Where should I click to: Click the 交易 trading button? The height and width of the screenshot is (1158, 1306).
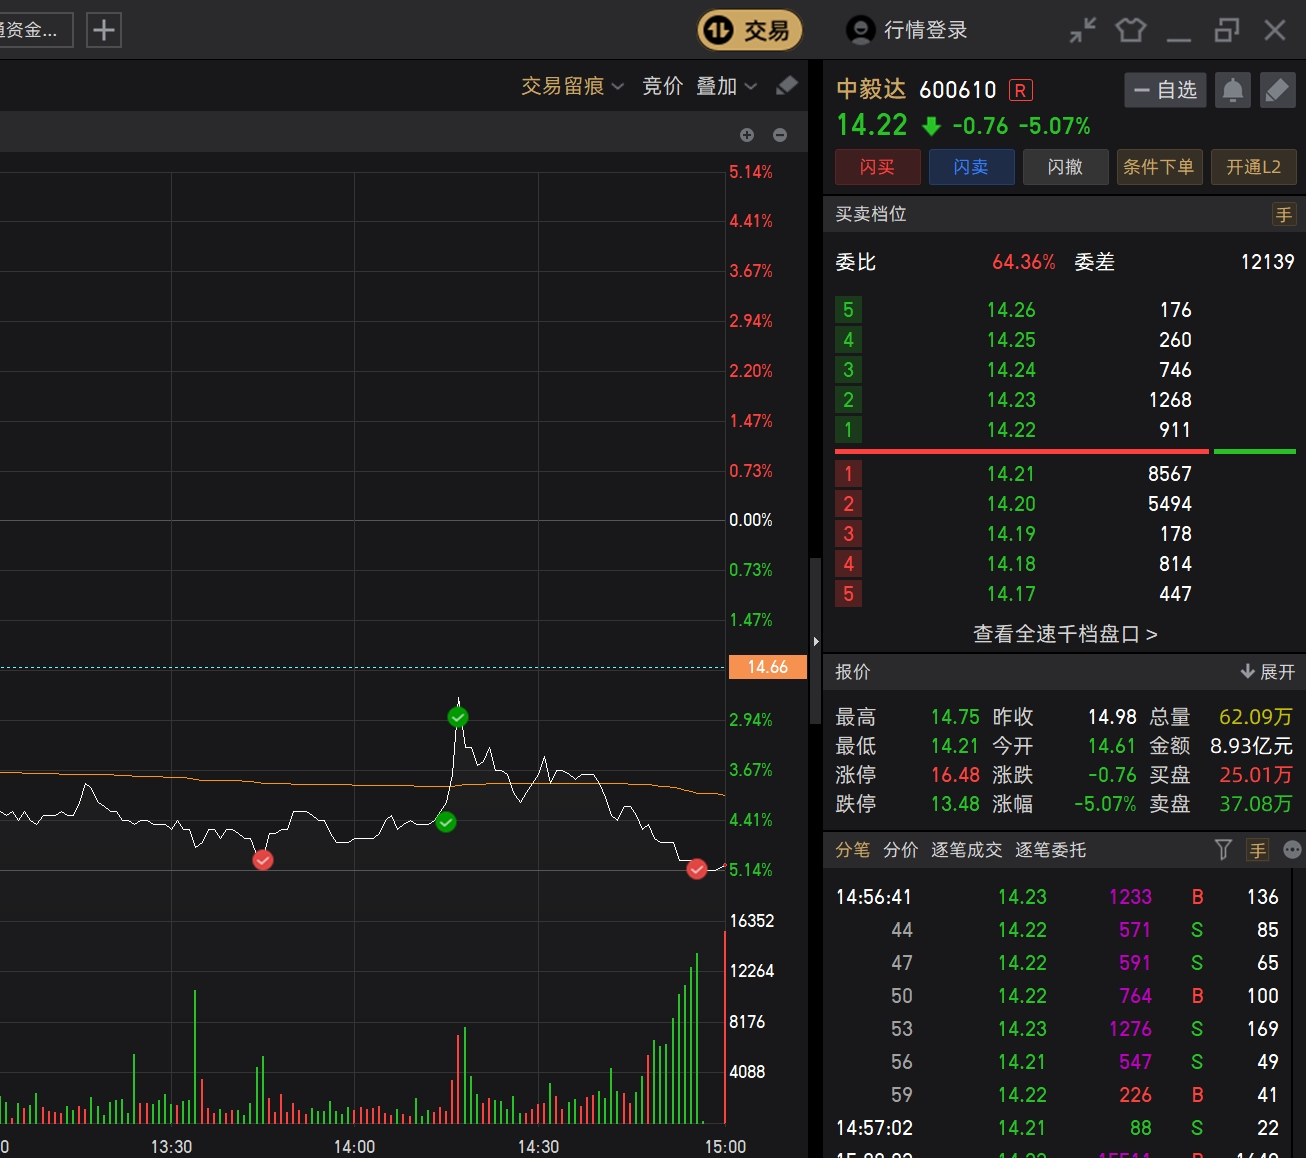click(750, 30)
